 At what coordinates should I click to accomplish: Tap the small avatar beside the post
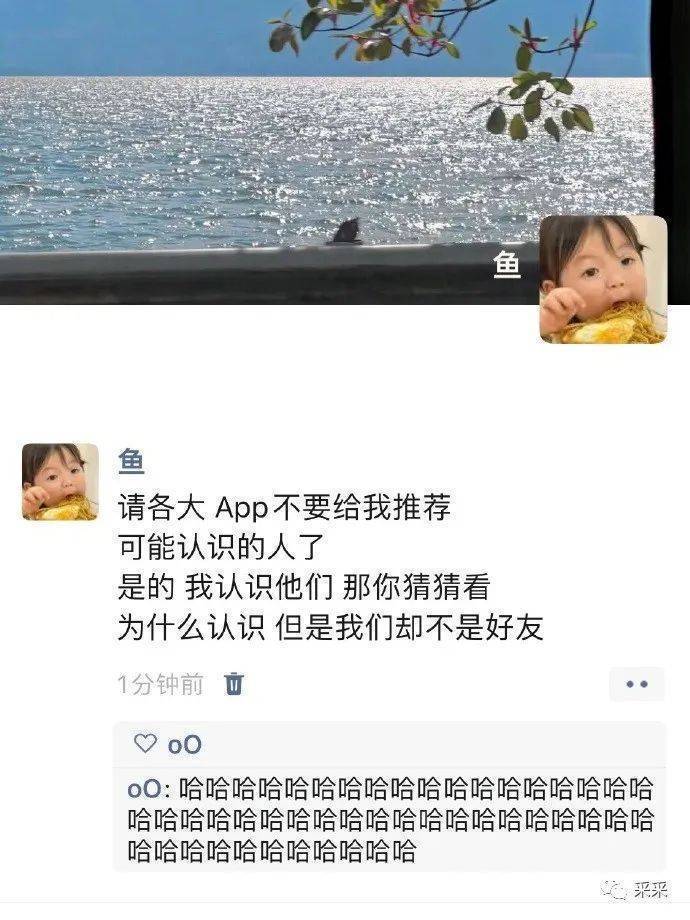60,482
